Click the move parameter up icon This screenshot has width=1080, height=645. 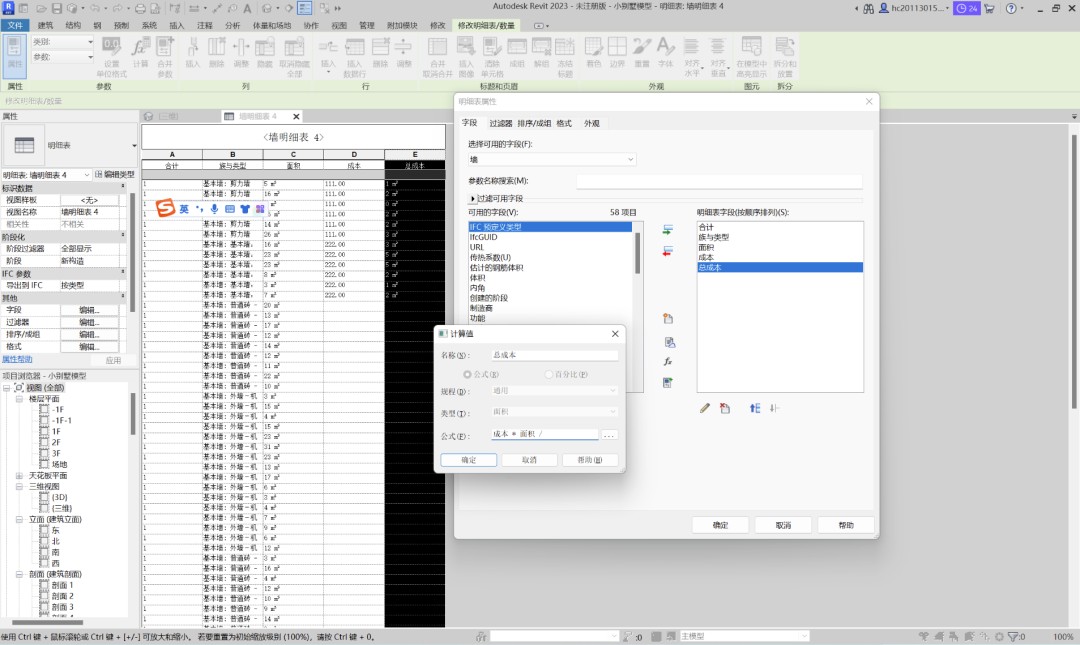pos(755,409)
